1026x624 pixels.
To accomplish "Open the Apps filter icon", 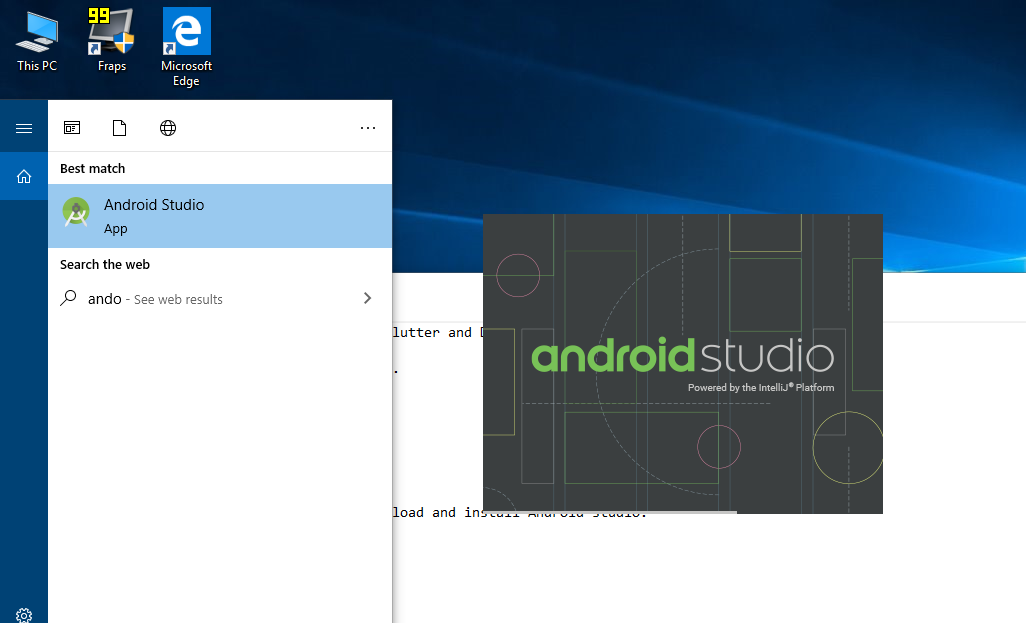I will (71, 127).
